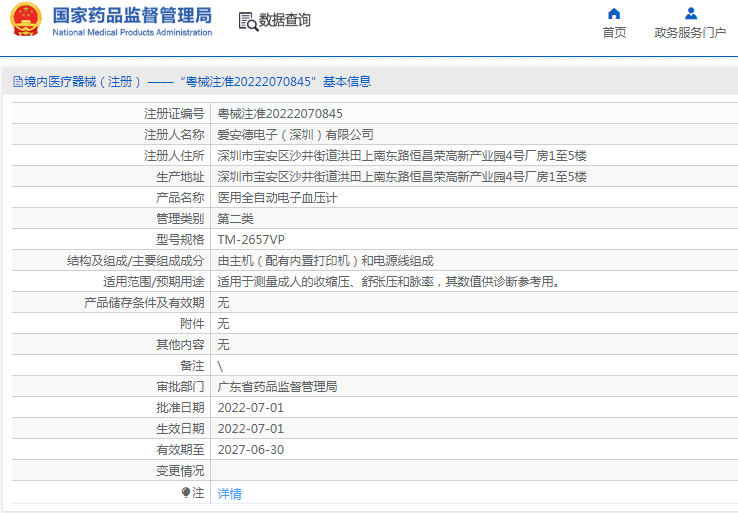Click the empty 变更情况 value cell
This screenshot has width=738, height=513.
coord(474,471)
